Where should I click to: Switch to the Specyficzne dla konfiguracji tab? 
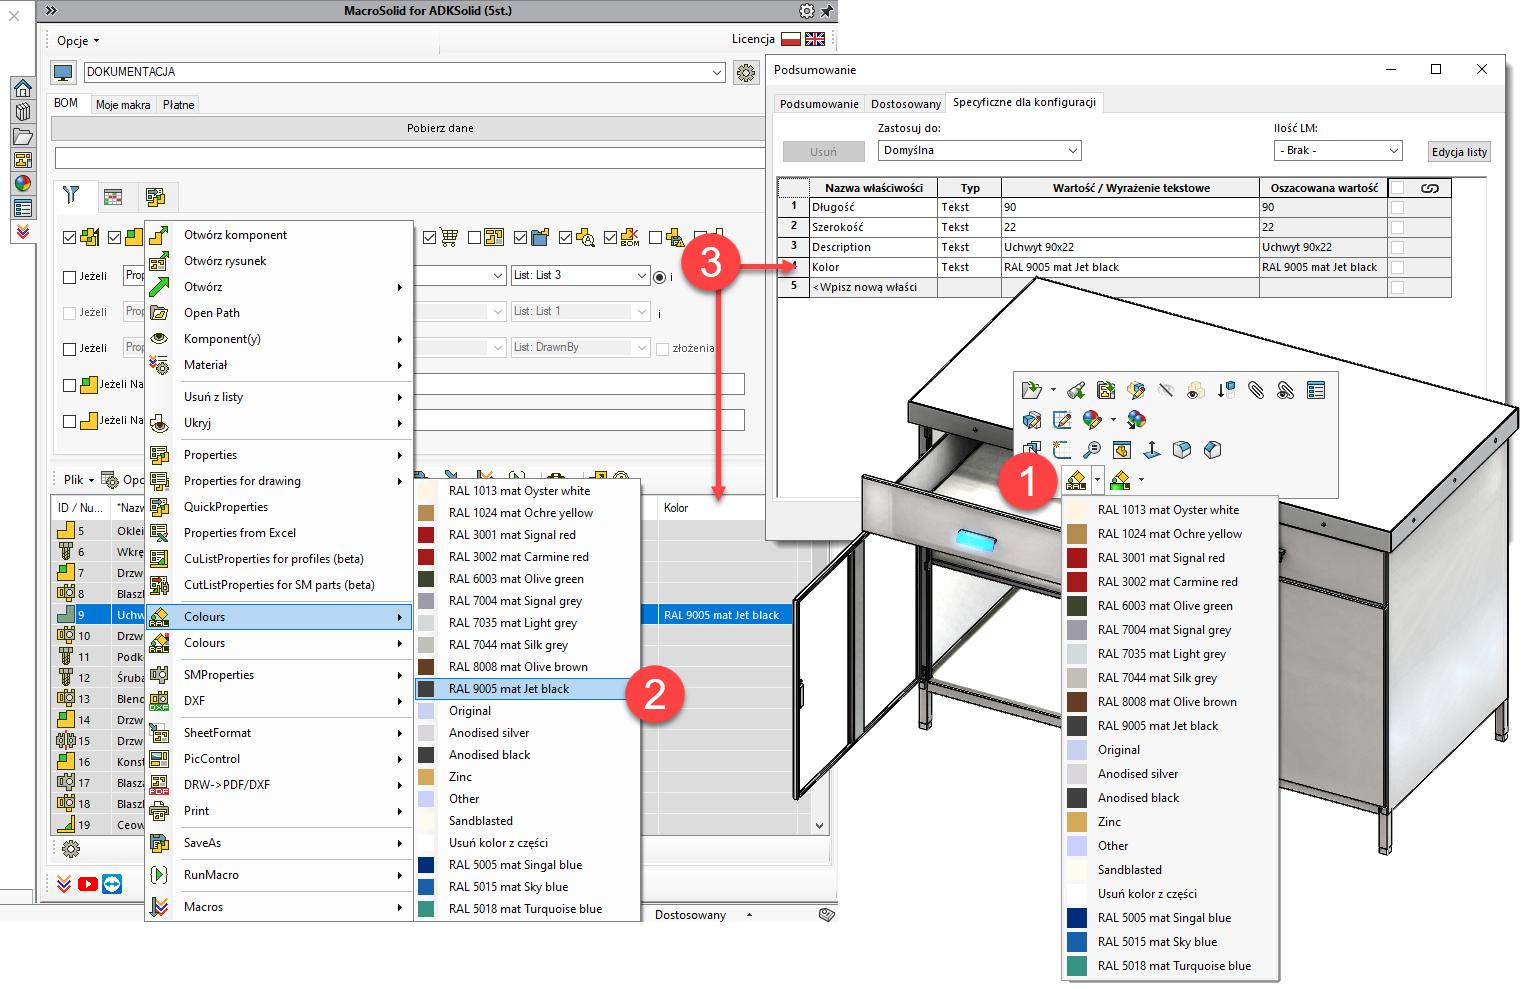[x=1024, y=102]
